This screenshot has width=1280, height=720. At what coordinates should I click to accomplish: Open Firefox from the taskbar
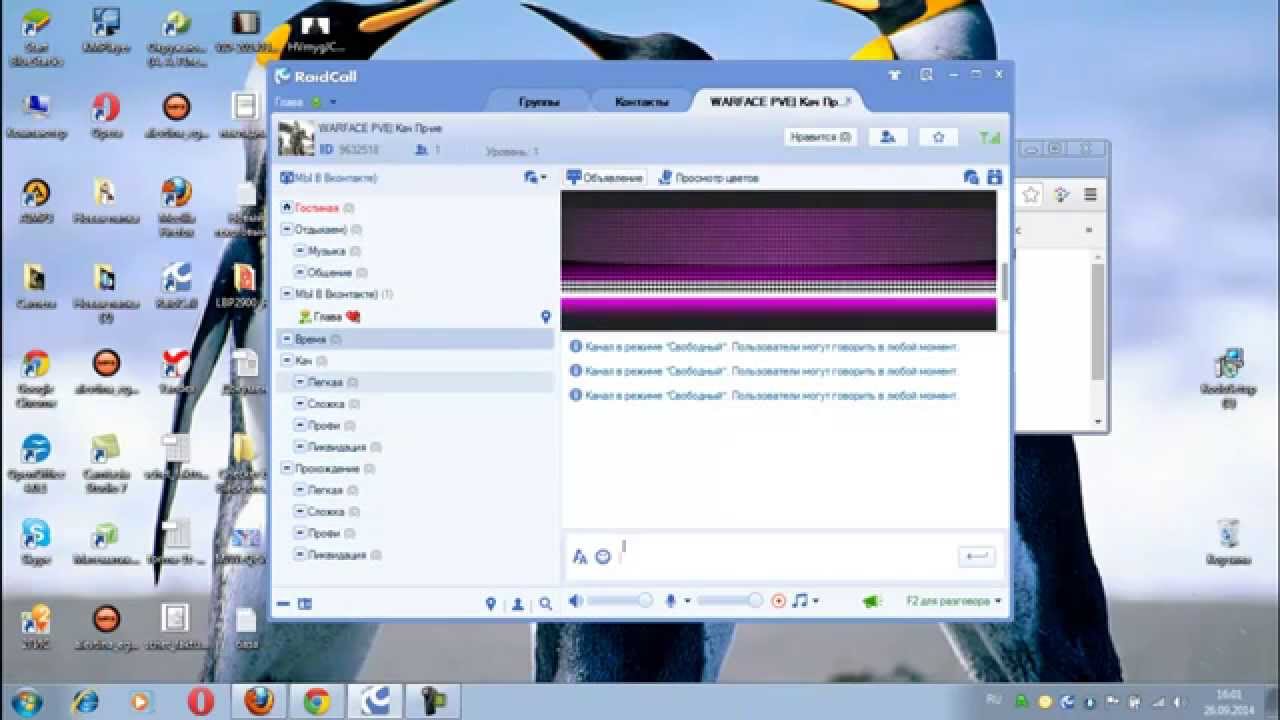click(x=259, y=701)
